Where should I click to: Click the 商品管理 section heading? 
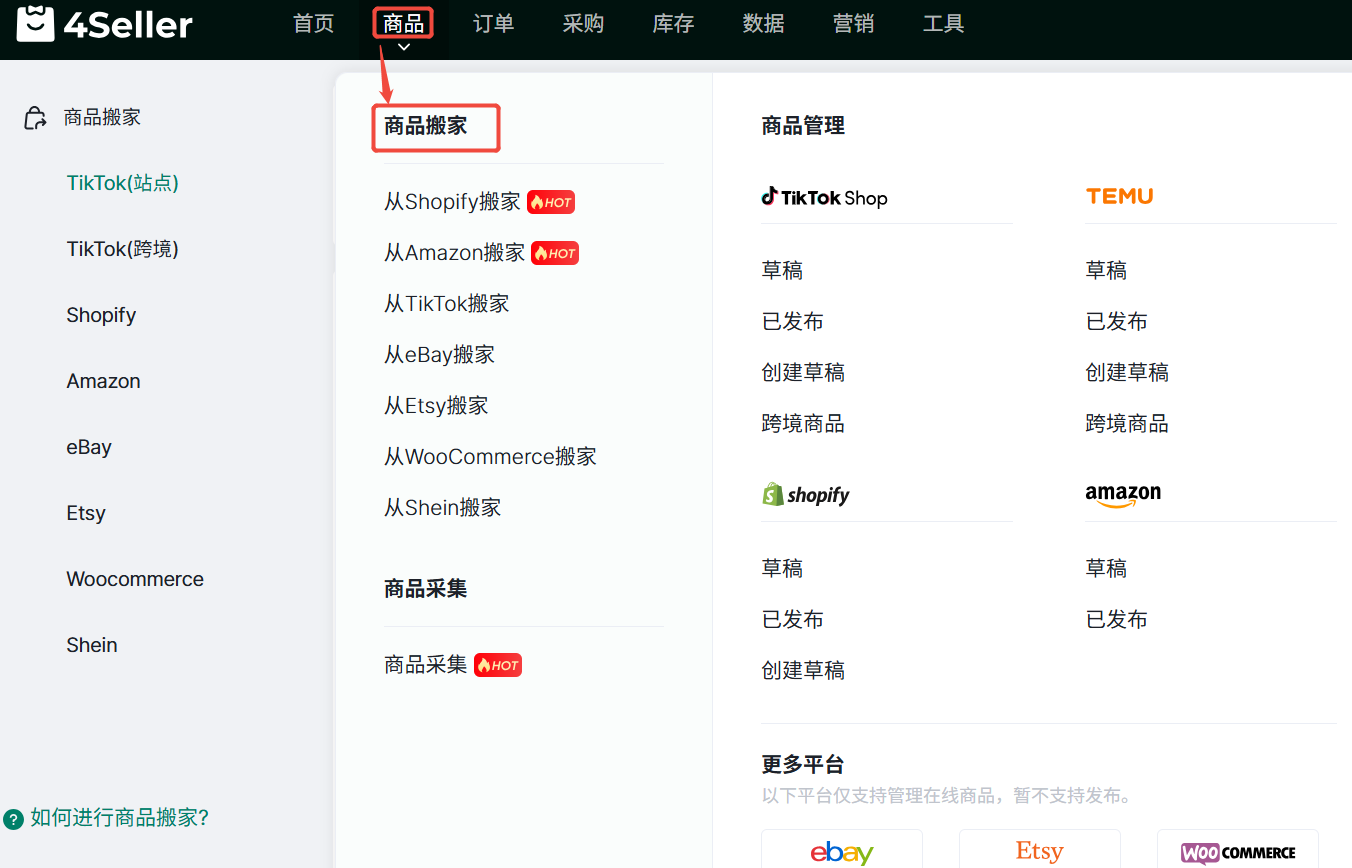pyautogui.click(x=803, y=126)
